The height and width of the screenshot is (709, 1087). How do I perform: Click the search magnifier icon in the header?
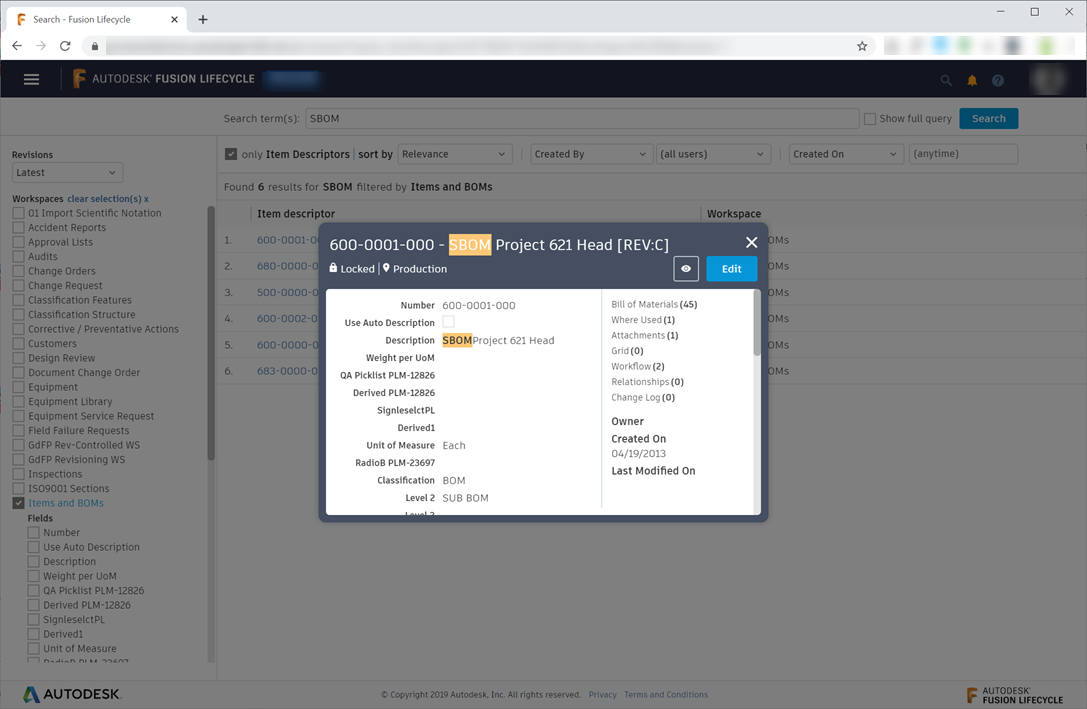tap(946, 79)
